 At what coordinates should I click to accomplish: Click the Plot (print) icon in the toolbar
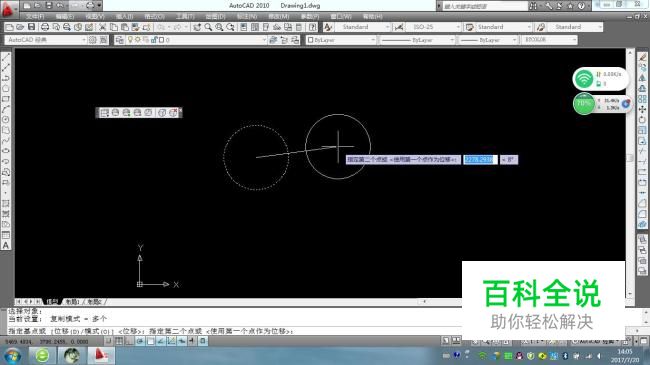tap(45, 27)
